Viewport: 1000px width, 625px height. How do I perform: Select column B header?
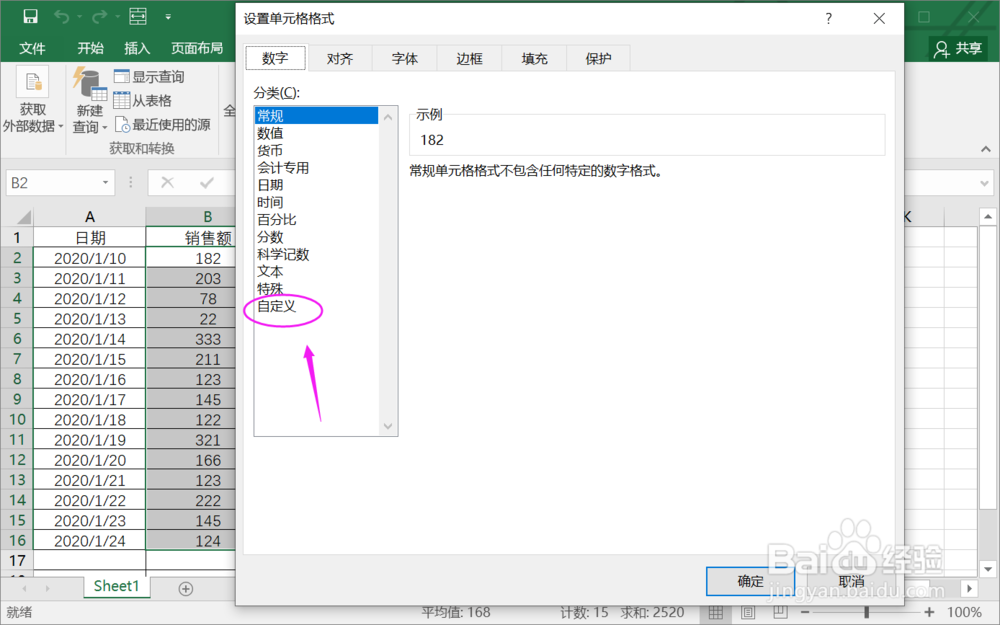pyautogui.click(x=191, y=217)
